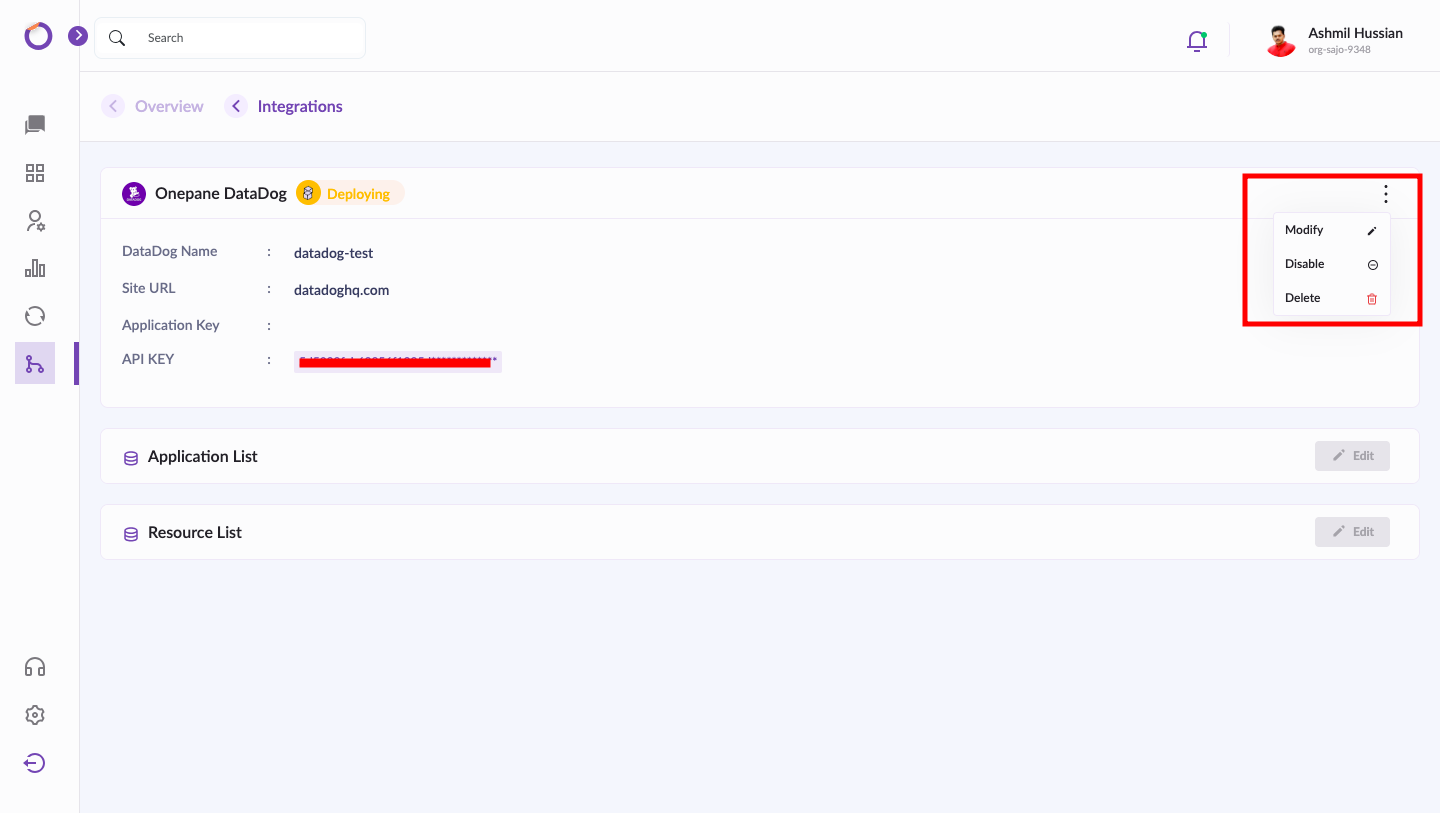The height and width of the screenshot is (813, 1440).
Task: Go back using the Overview chevron
Action: tap(113, 106)
